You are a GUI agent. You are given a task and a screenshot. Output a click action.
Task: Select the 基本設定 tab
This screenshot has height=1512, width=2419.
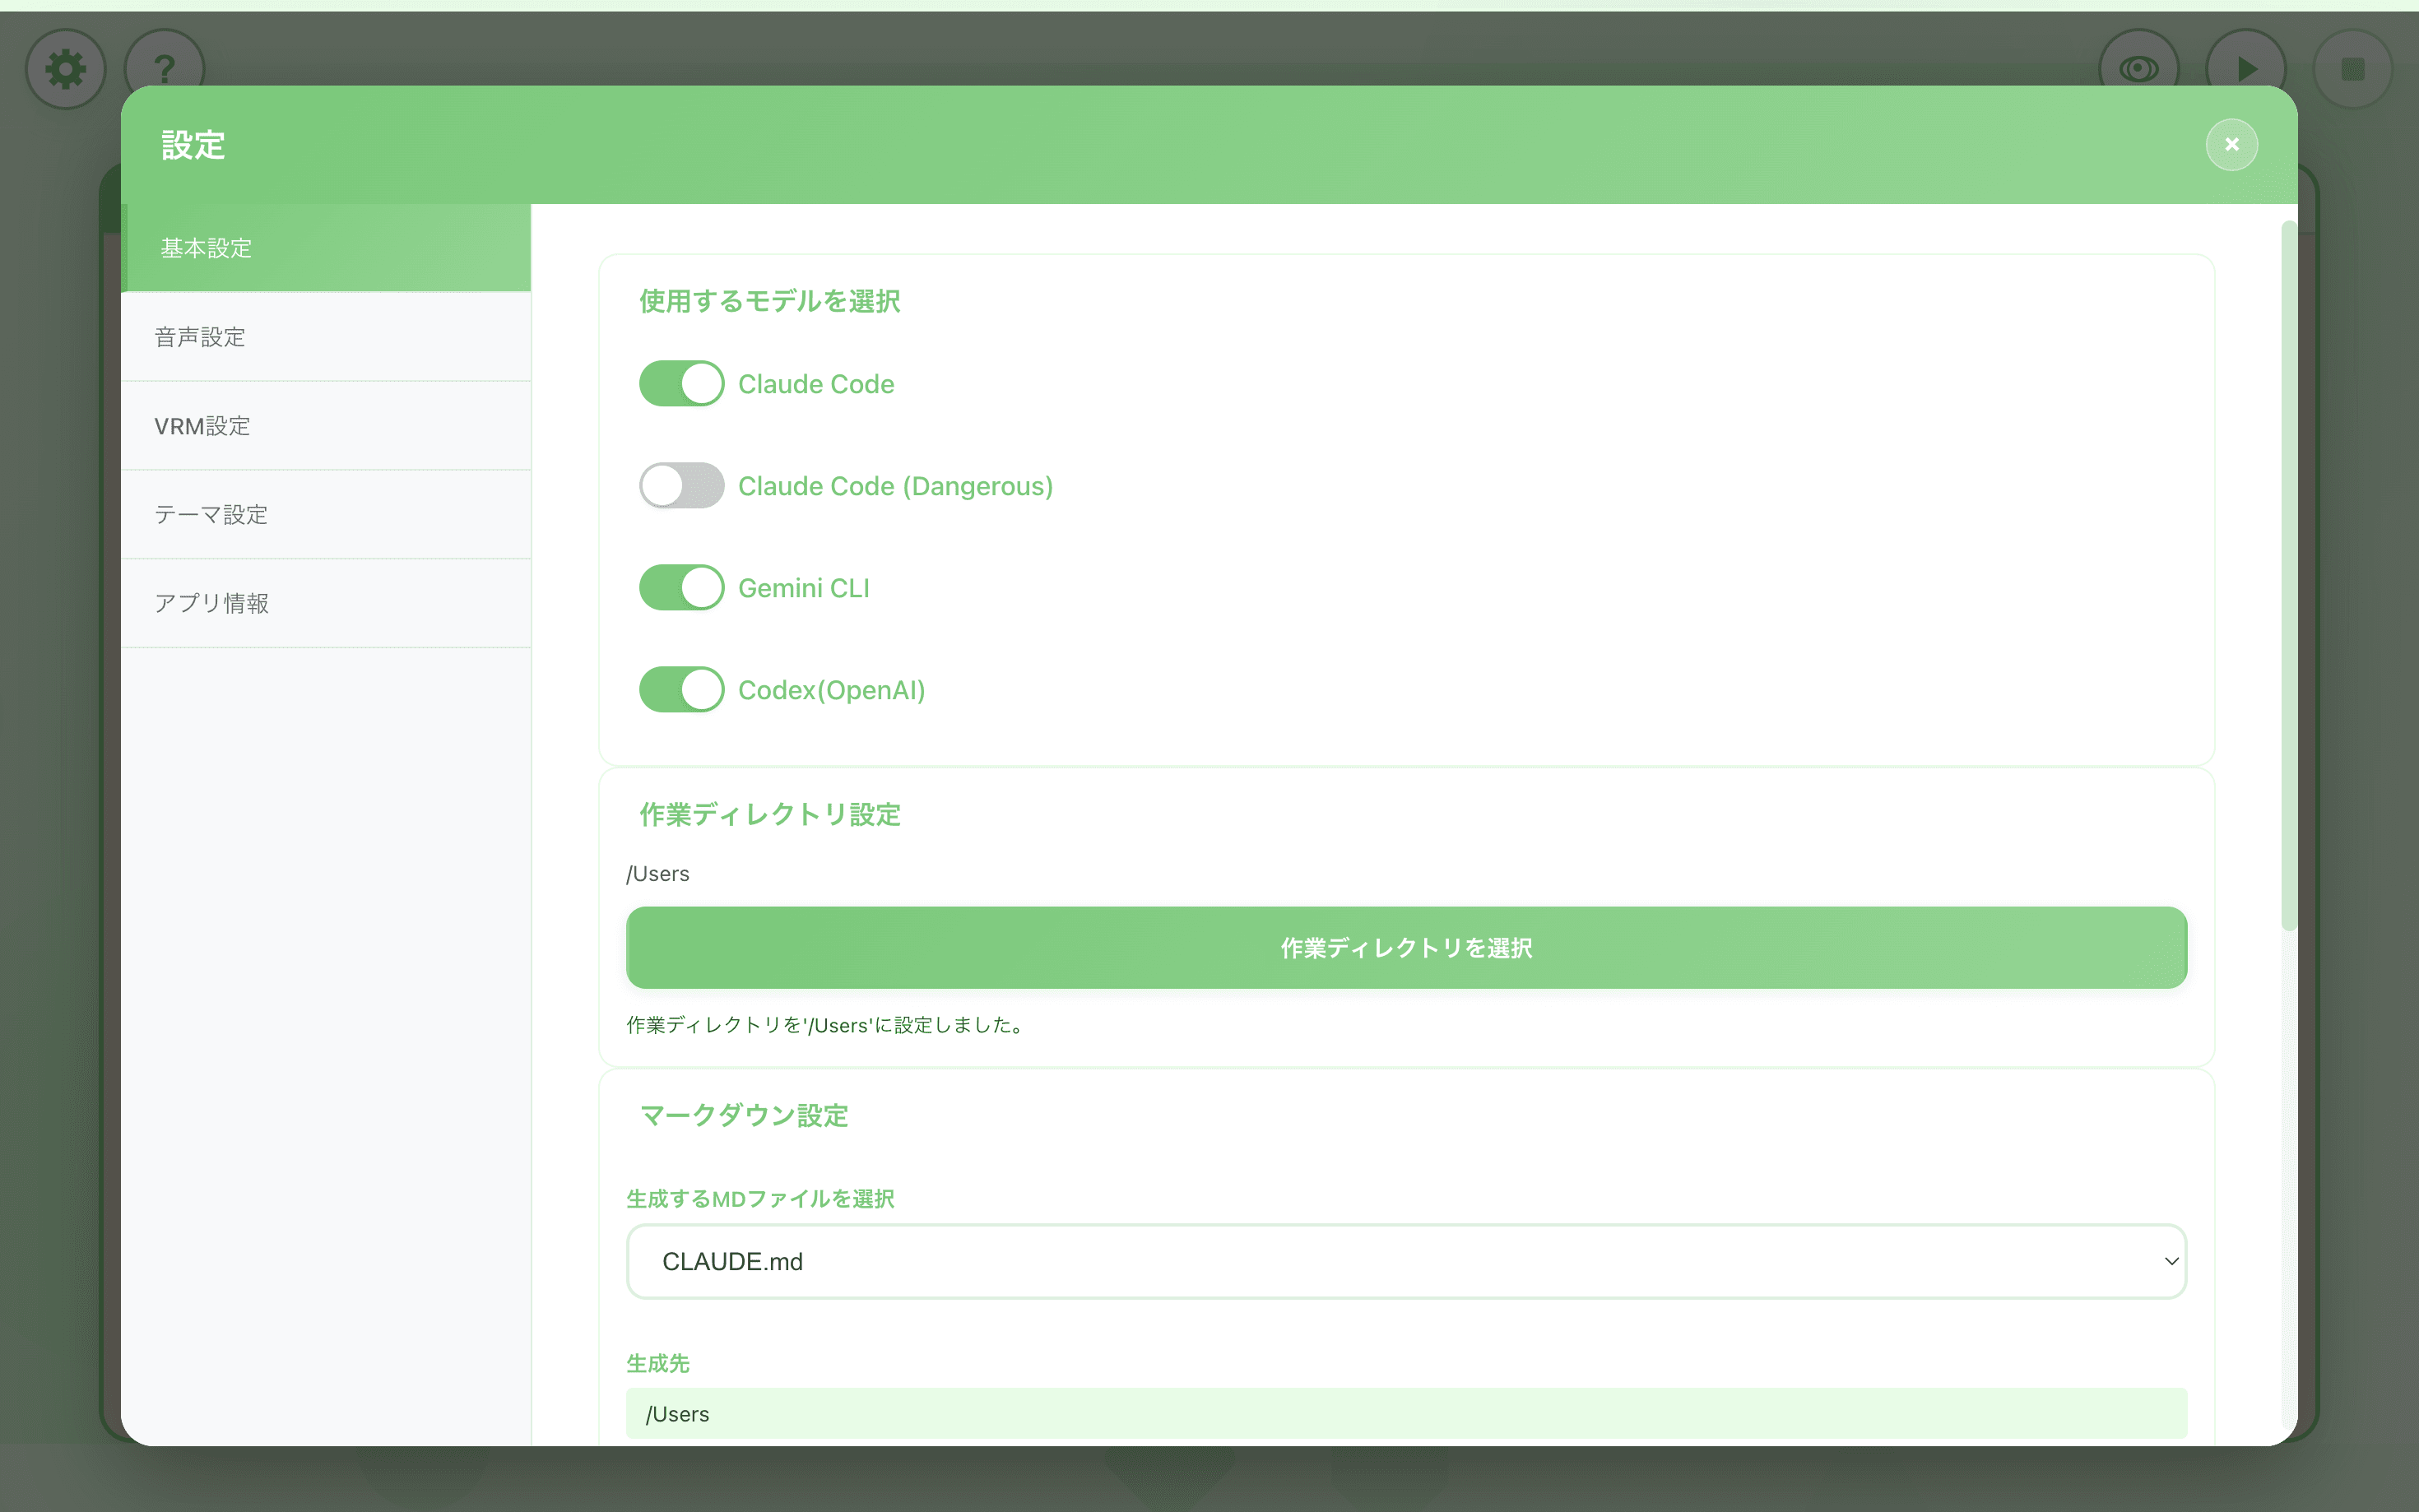[x=326, y=248]
